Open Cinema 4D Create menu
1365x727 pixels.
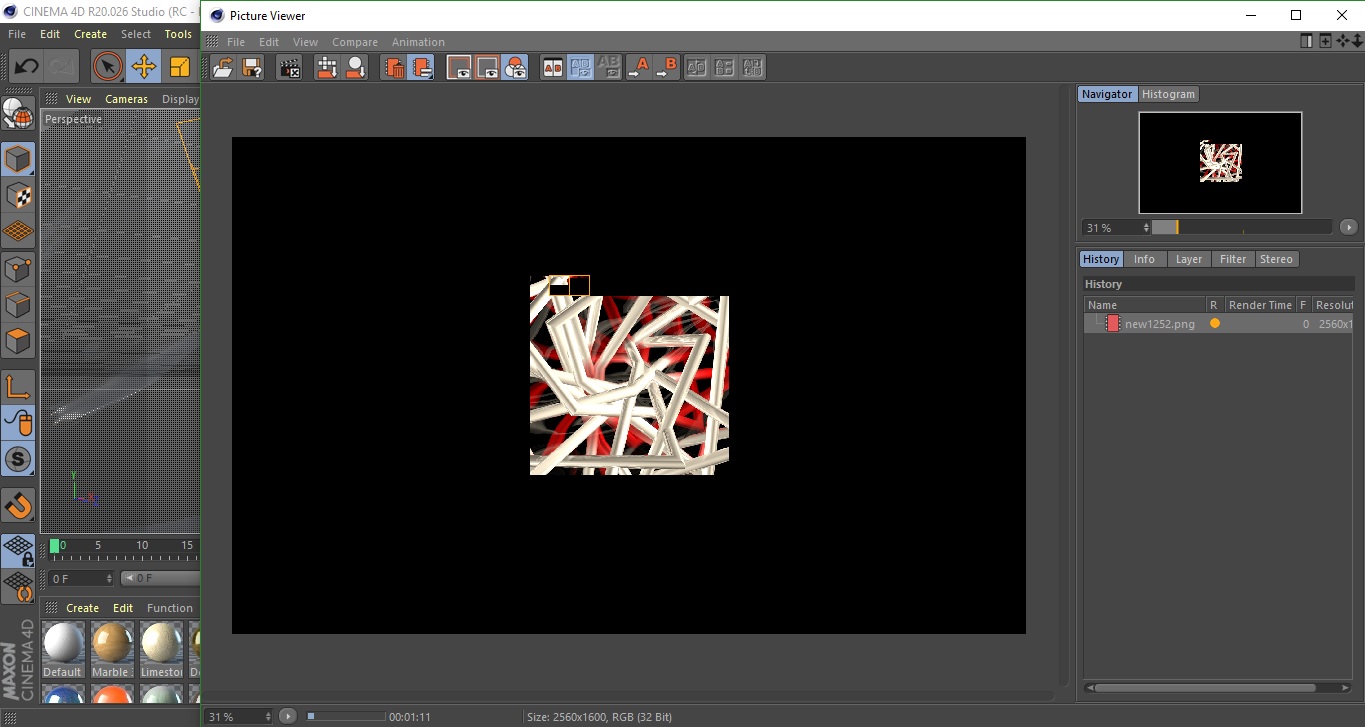point(90,34)
